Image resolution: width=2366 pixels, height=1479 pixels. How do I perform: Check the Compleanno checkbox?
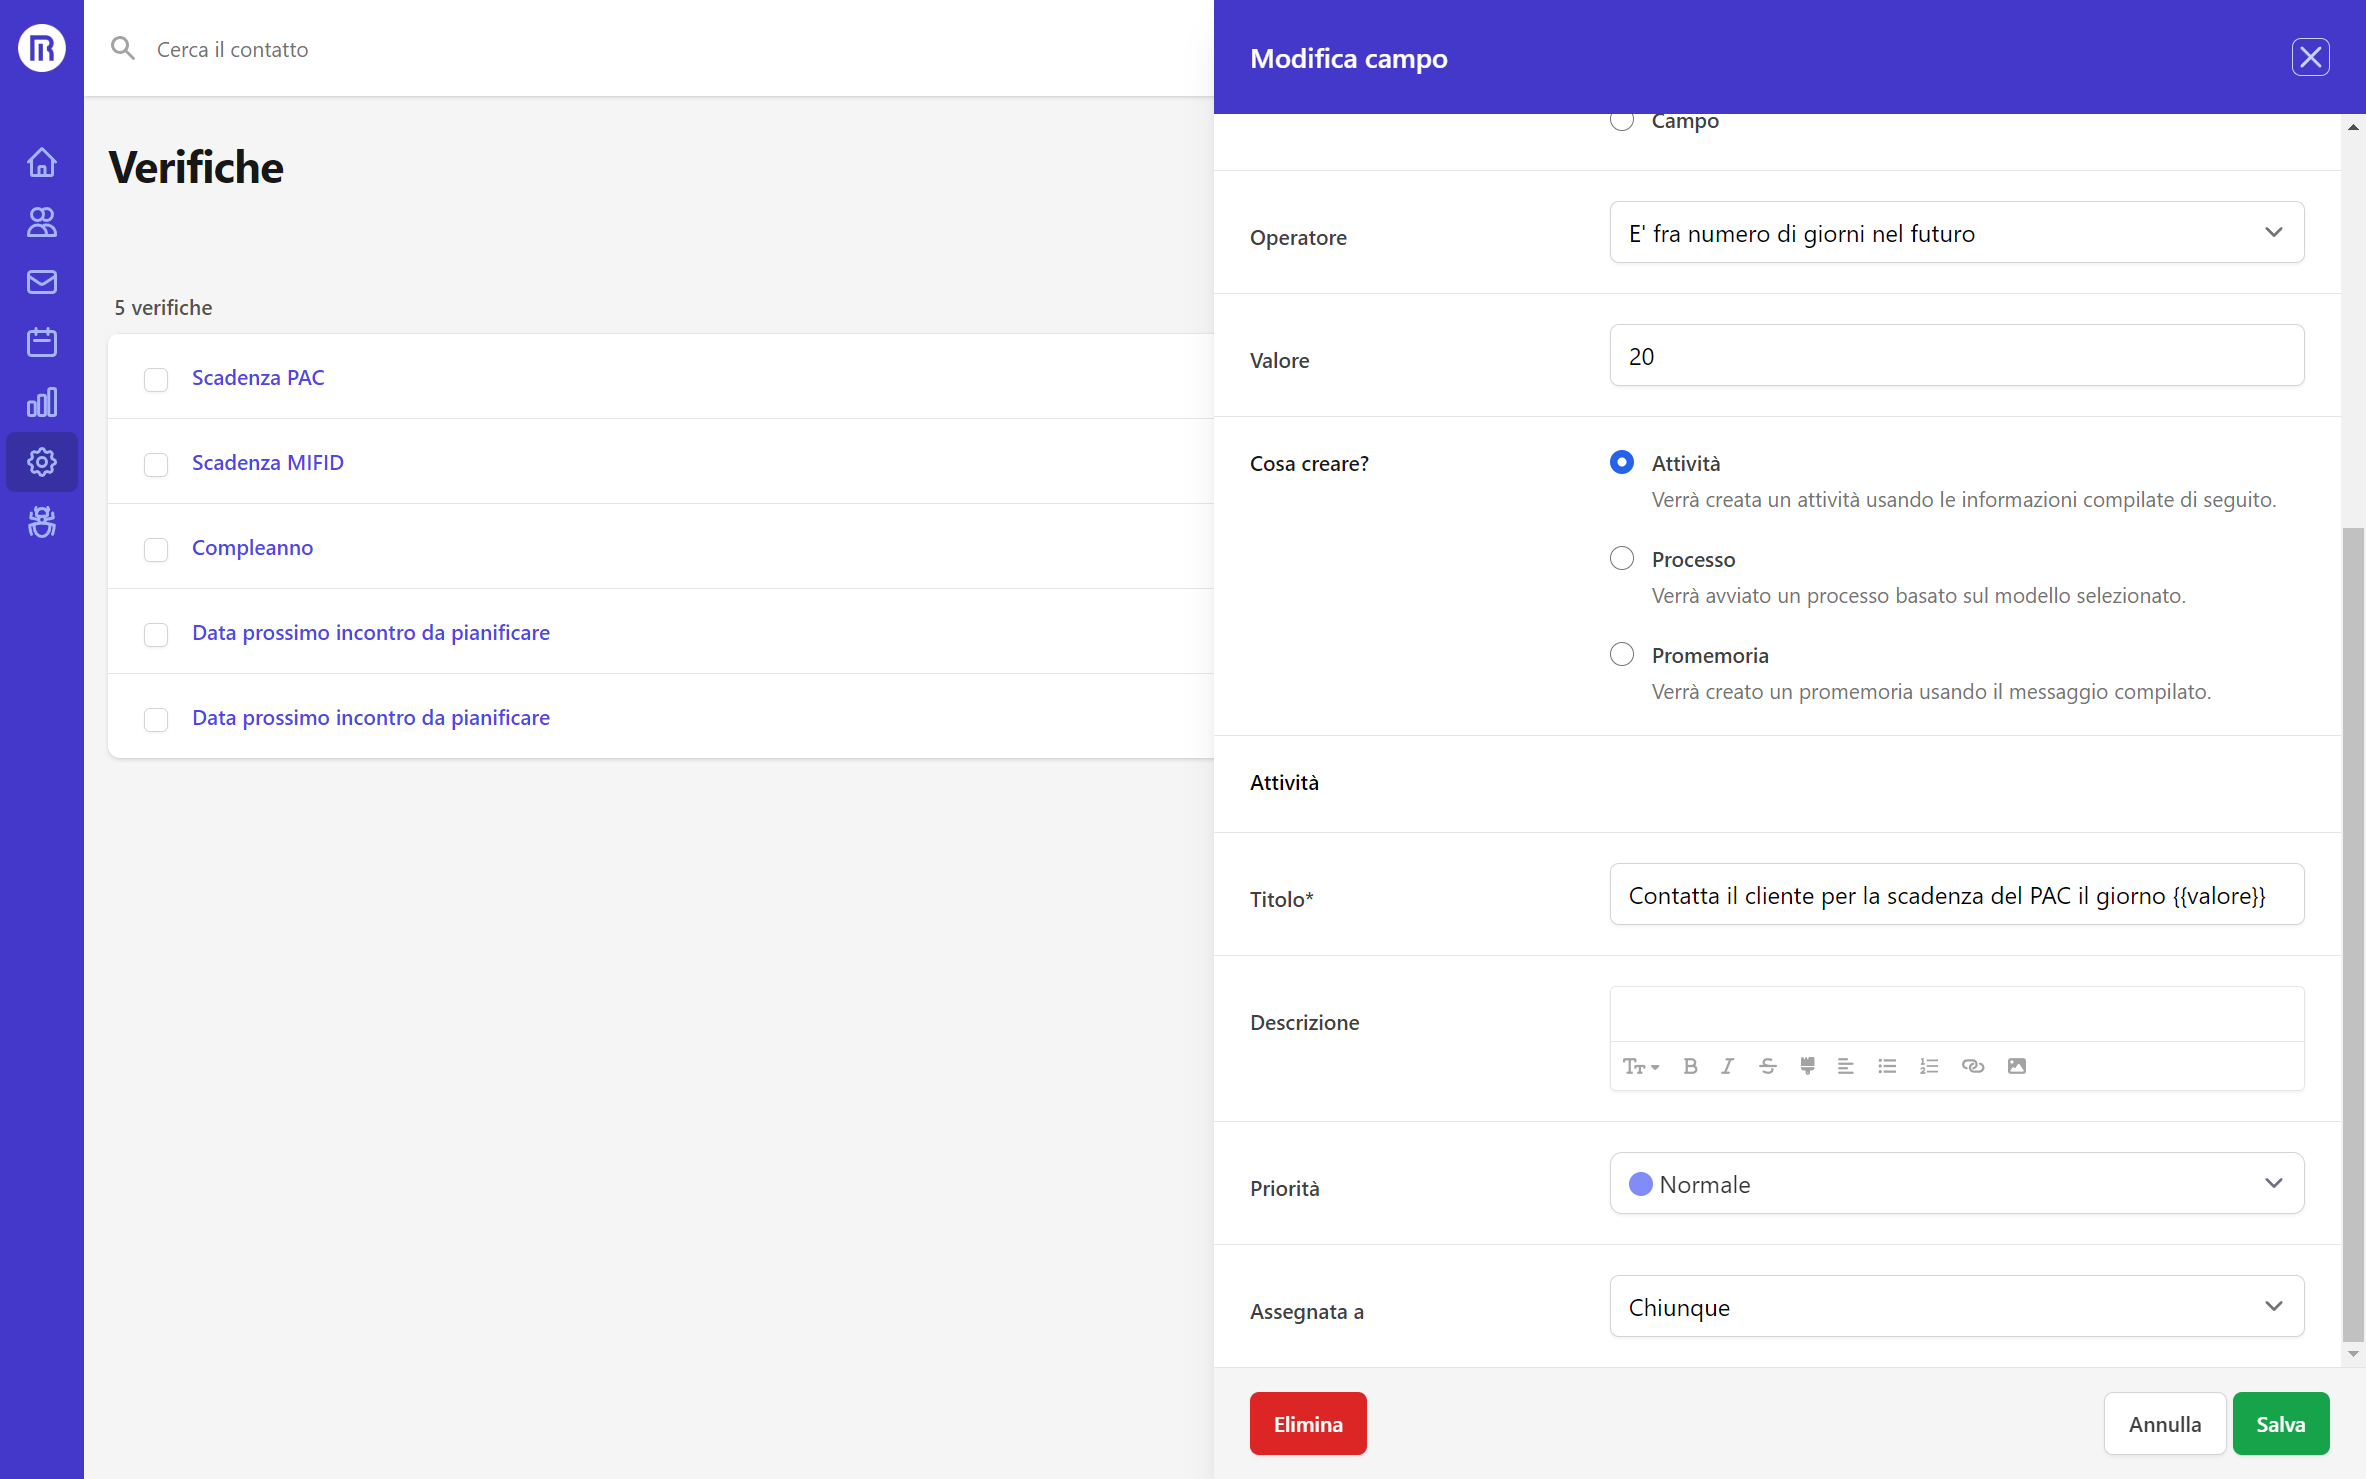[156, 550]
